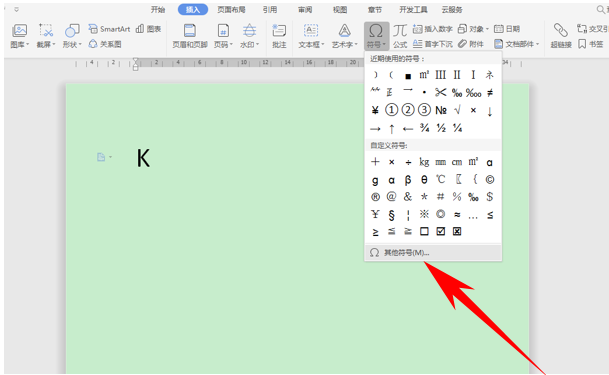
Task: Insert an attachment with 附件
Action: [x=471, y=44]
